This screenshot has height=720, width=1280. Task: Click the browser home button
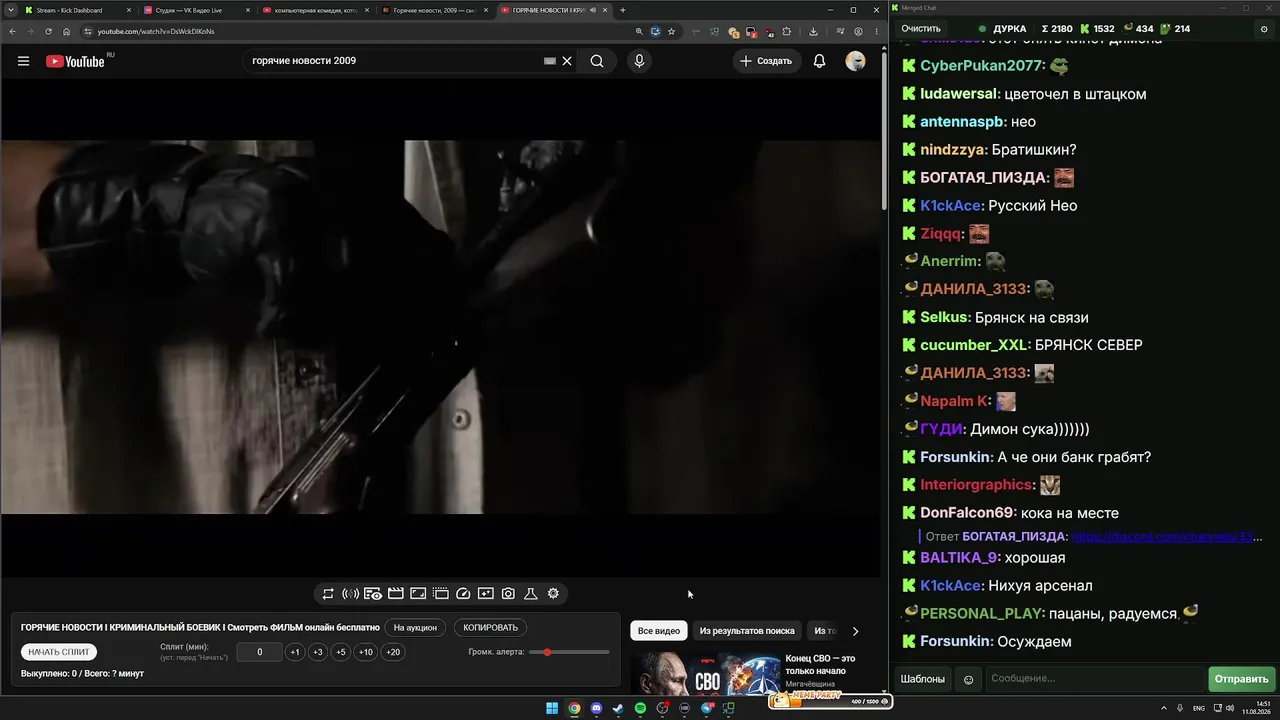[x=67, y=31]
